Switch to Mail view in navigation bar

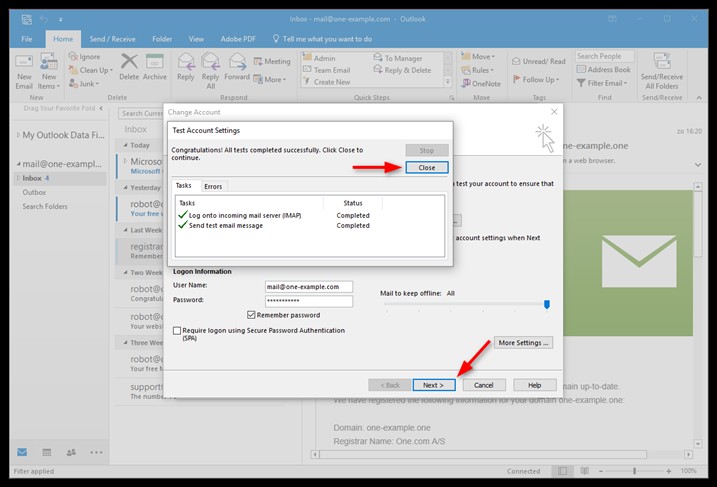(22, 452)
